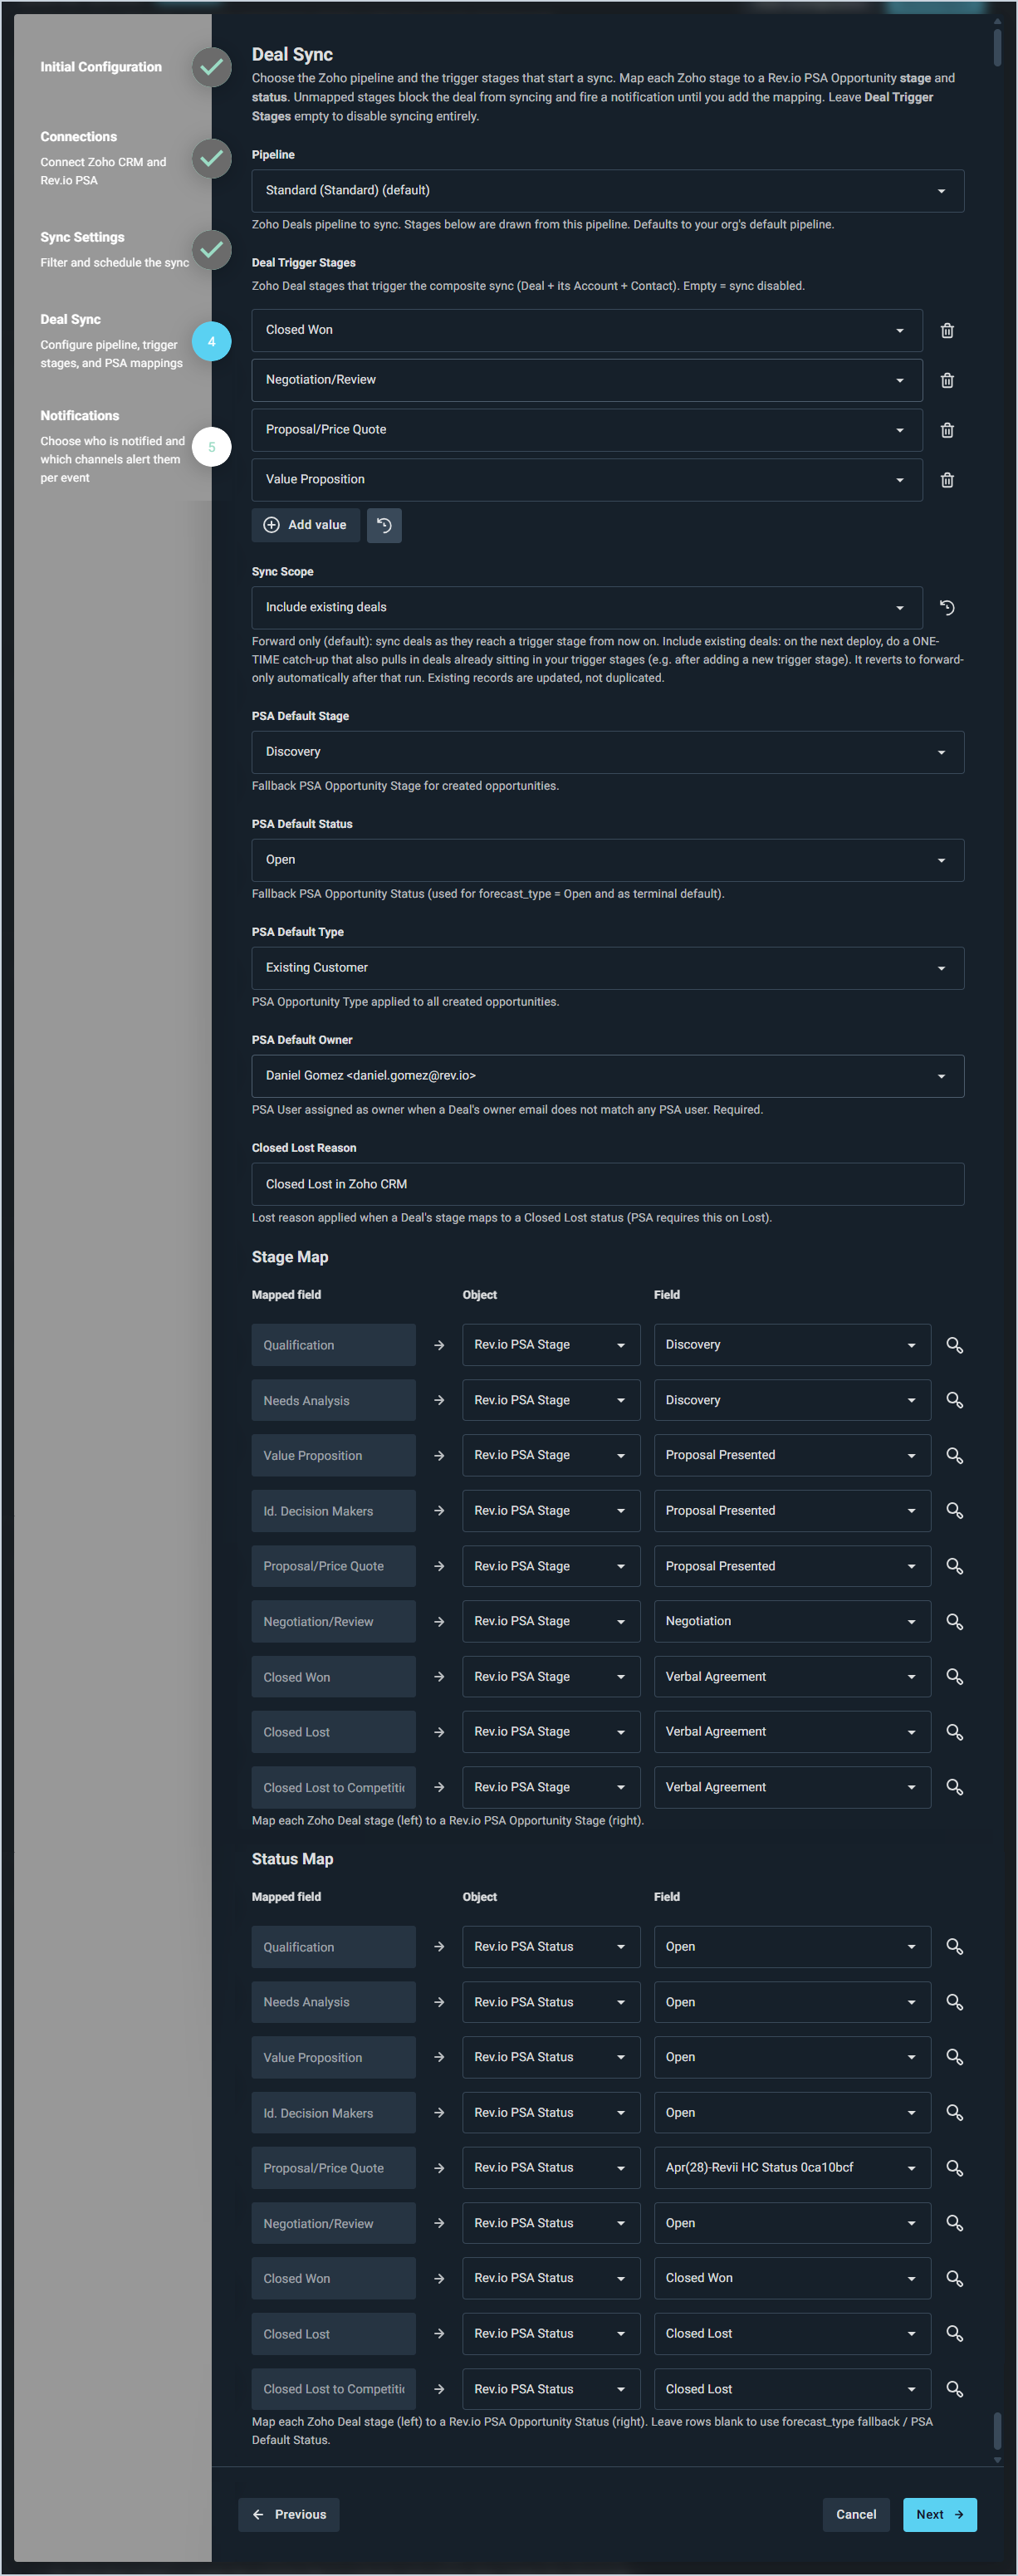Open Status Map field dropdown for Closed Won
Viewport: 1018px width, 2576px height.
point(792,2278)
